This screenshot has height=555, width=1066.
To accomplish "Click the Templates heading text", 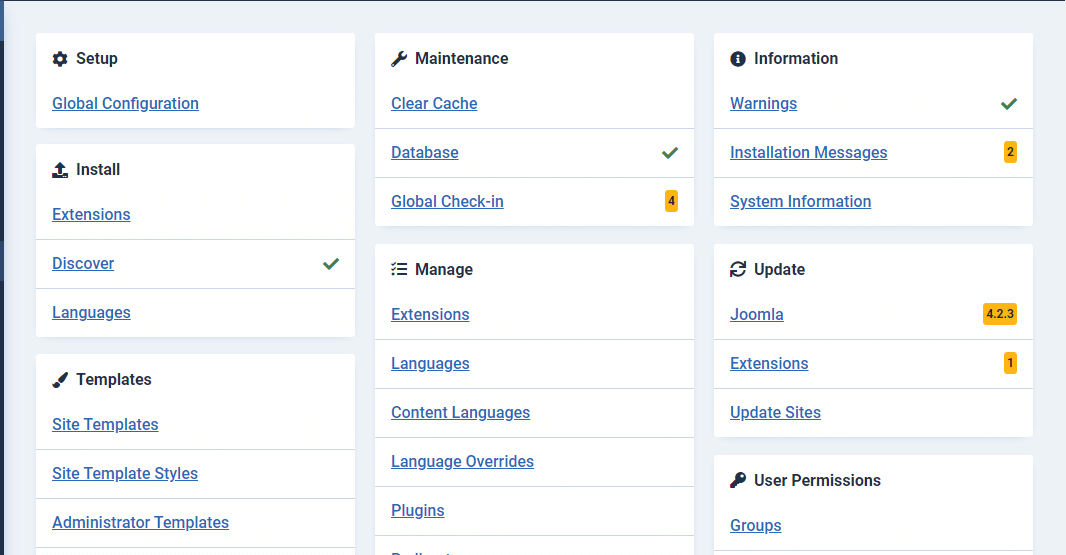I will tap(114, 380).
